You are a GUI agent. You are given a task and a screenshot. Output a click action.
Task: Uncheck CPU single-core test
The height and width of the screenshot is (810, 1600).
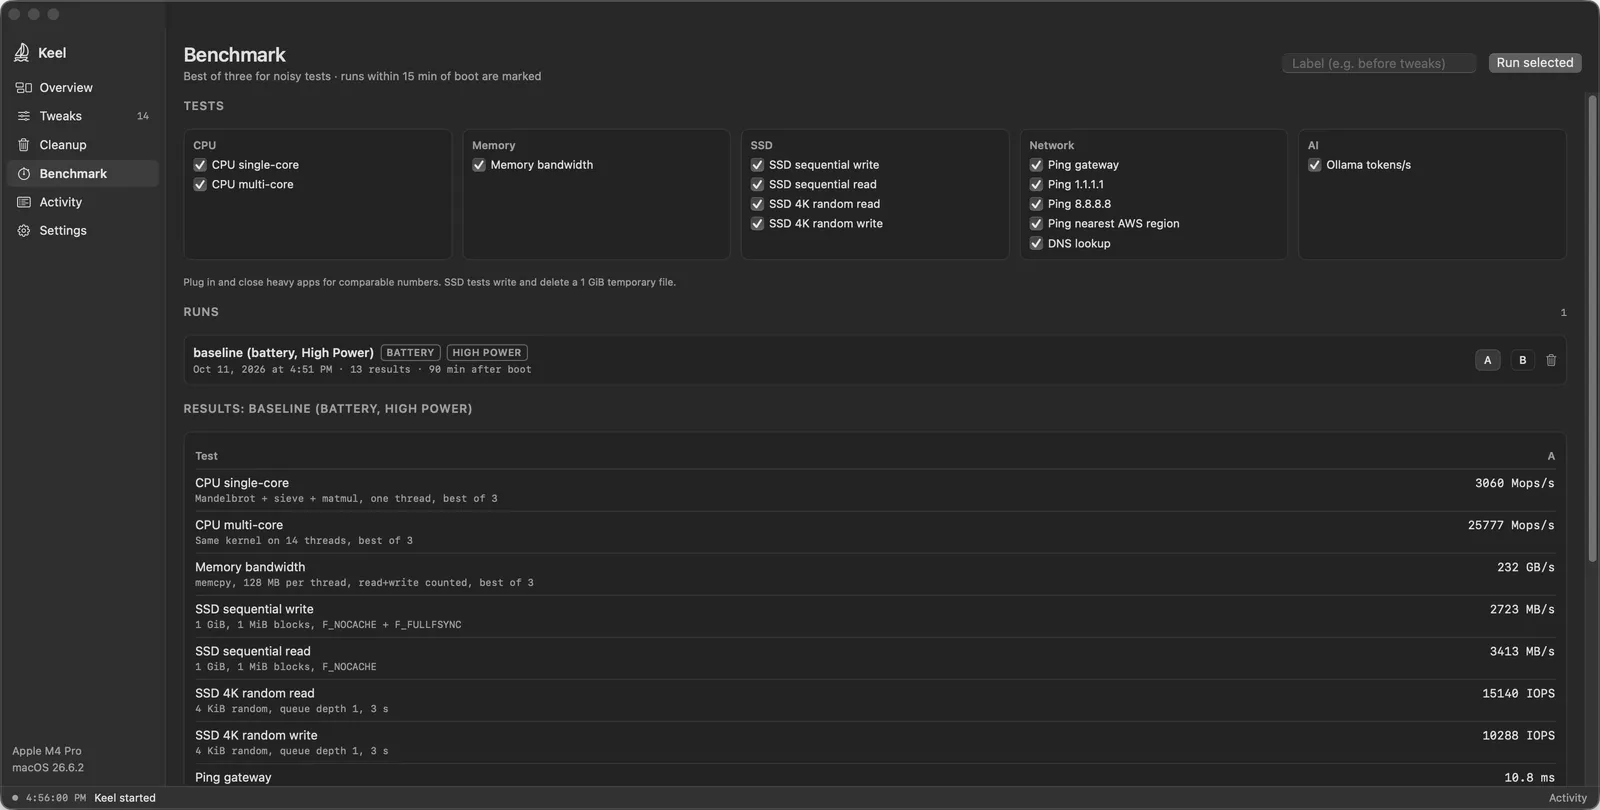coord(200,165)
